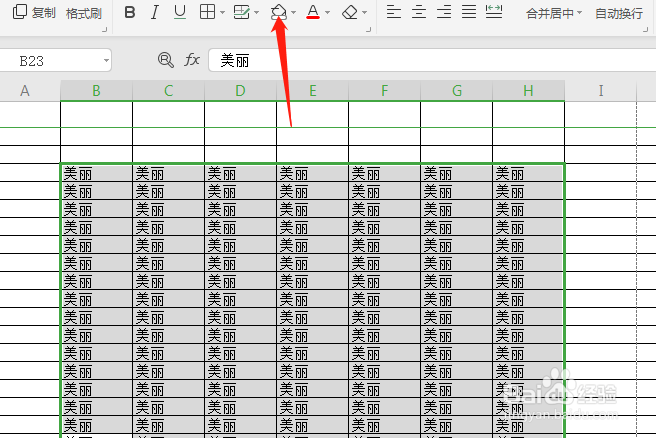Toggle bold formatting
The width and height of the screenshot is (656, 438).
130,13
